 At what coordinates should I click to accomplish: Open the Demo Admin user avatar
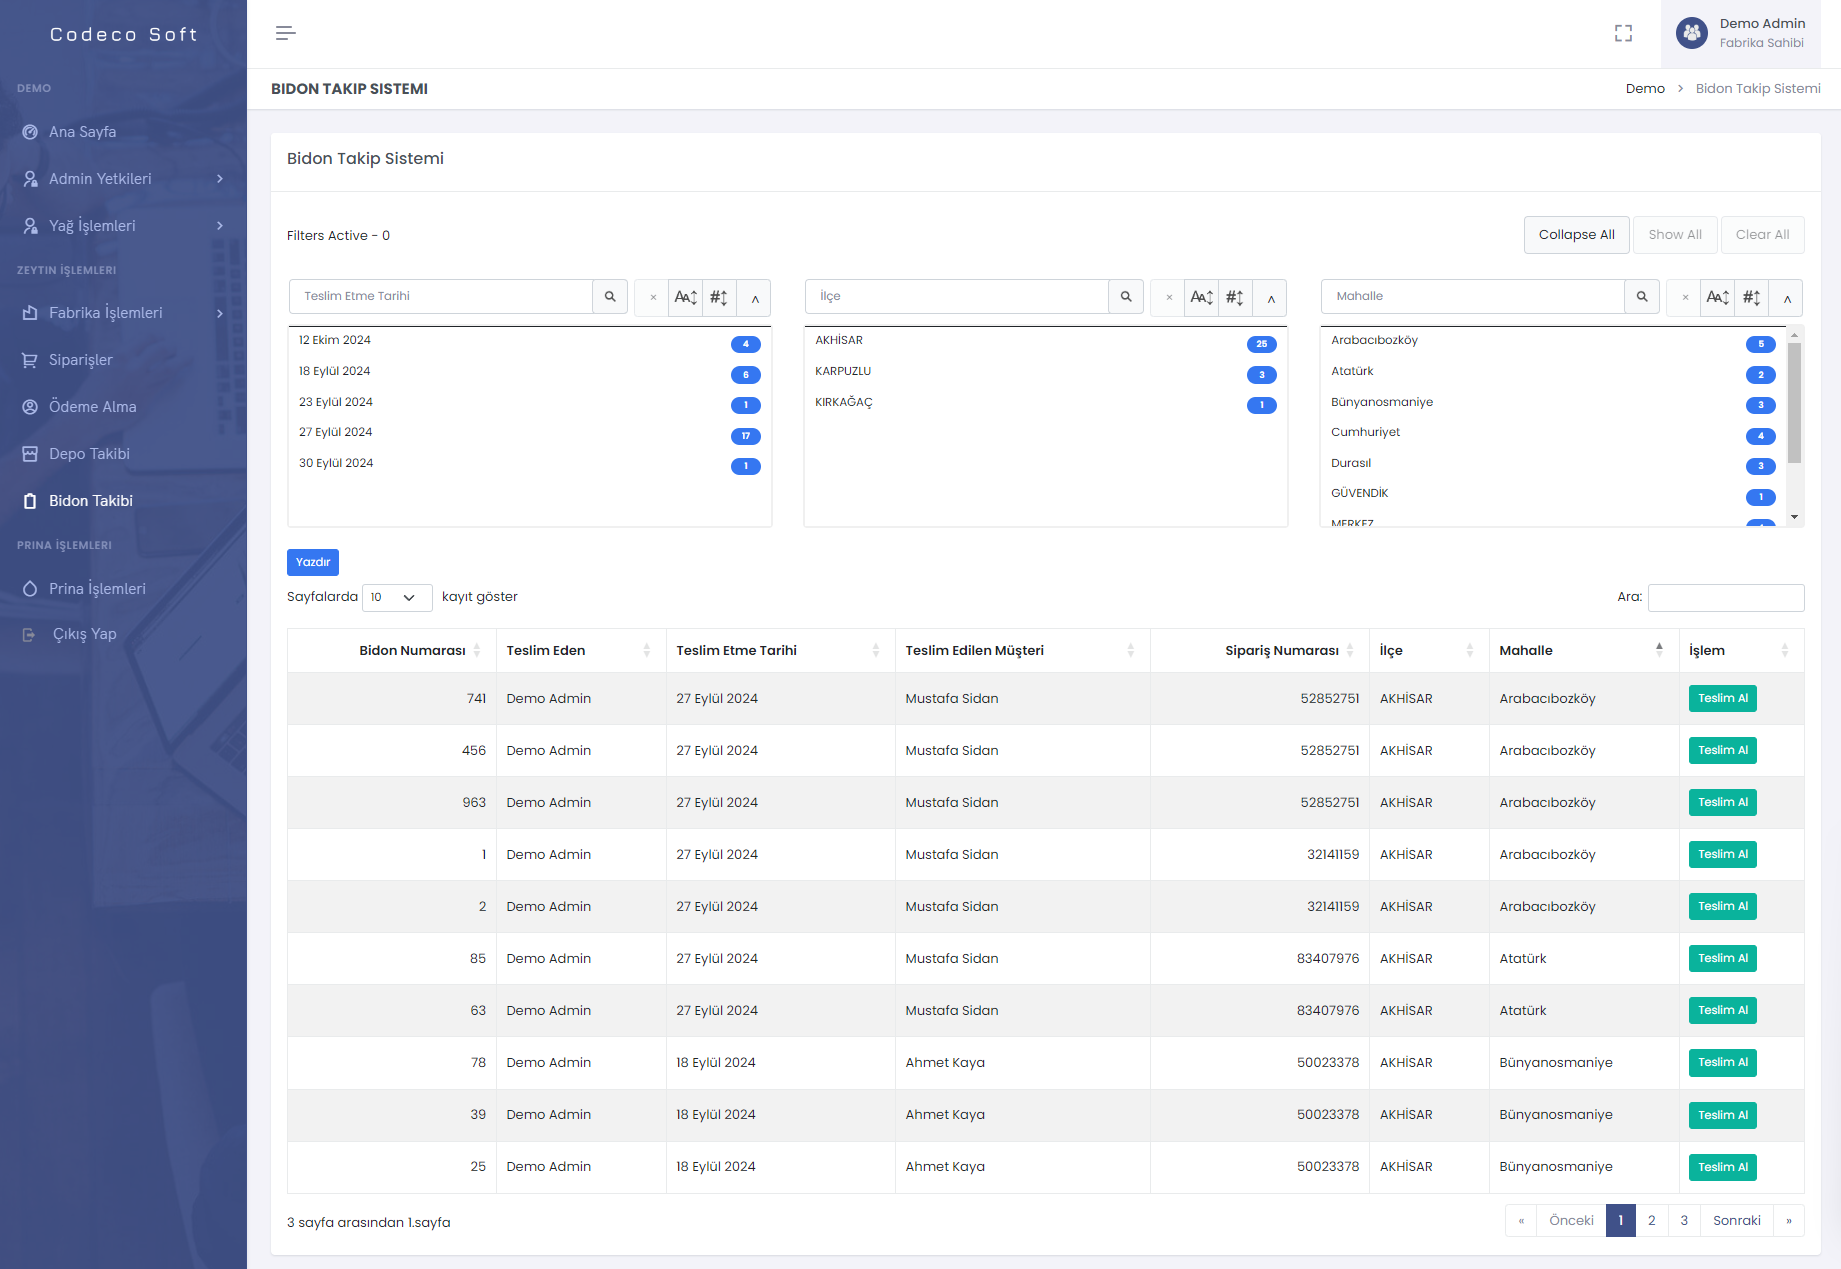click(1692, 33)
